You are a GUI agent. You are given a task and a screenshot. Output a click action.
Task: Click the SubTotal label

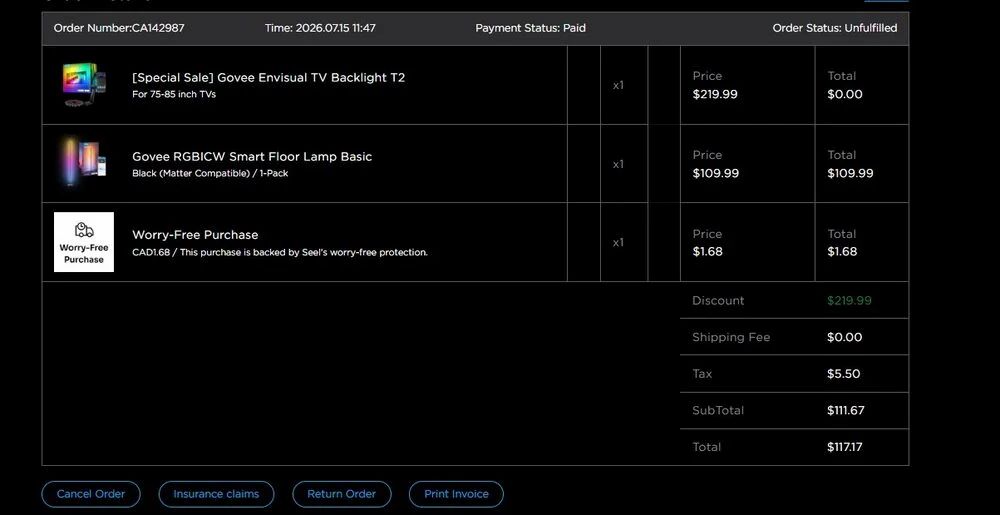(718, 410)
